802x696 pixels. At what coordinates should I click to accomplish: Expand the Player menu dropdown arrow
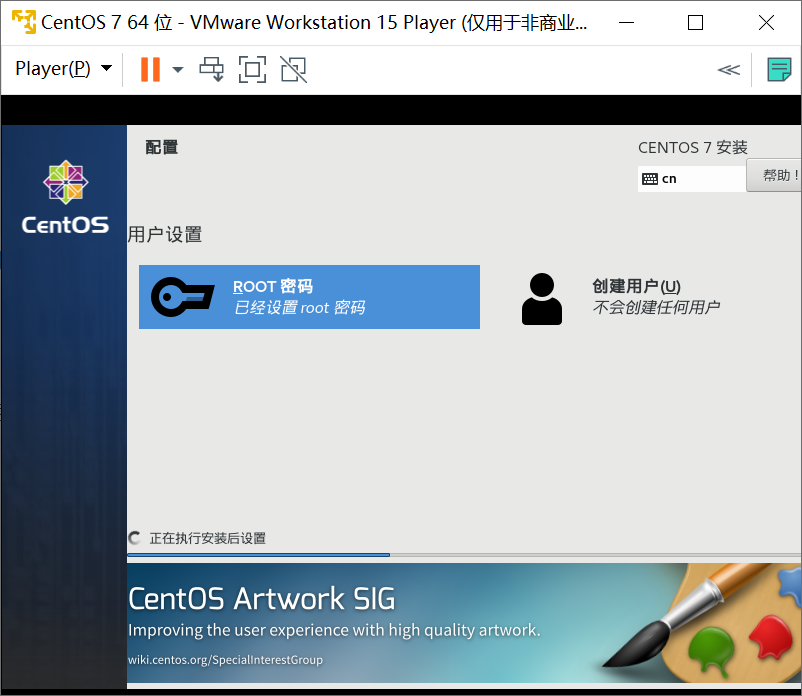(106, 68)
